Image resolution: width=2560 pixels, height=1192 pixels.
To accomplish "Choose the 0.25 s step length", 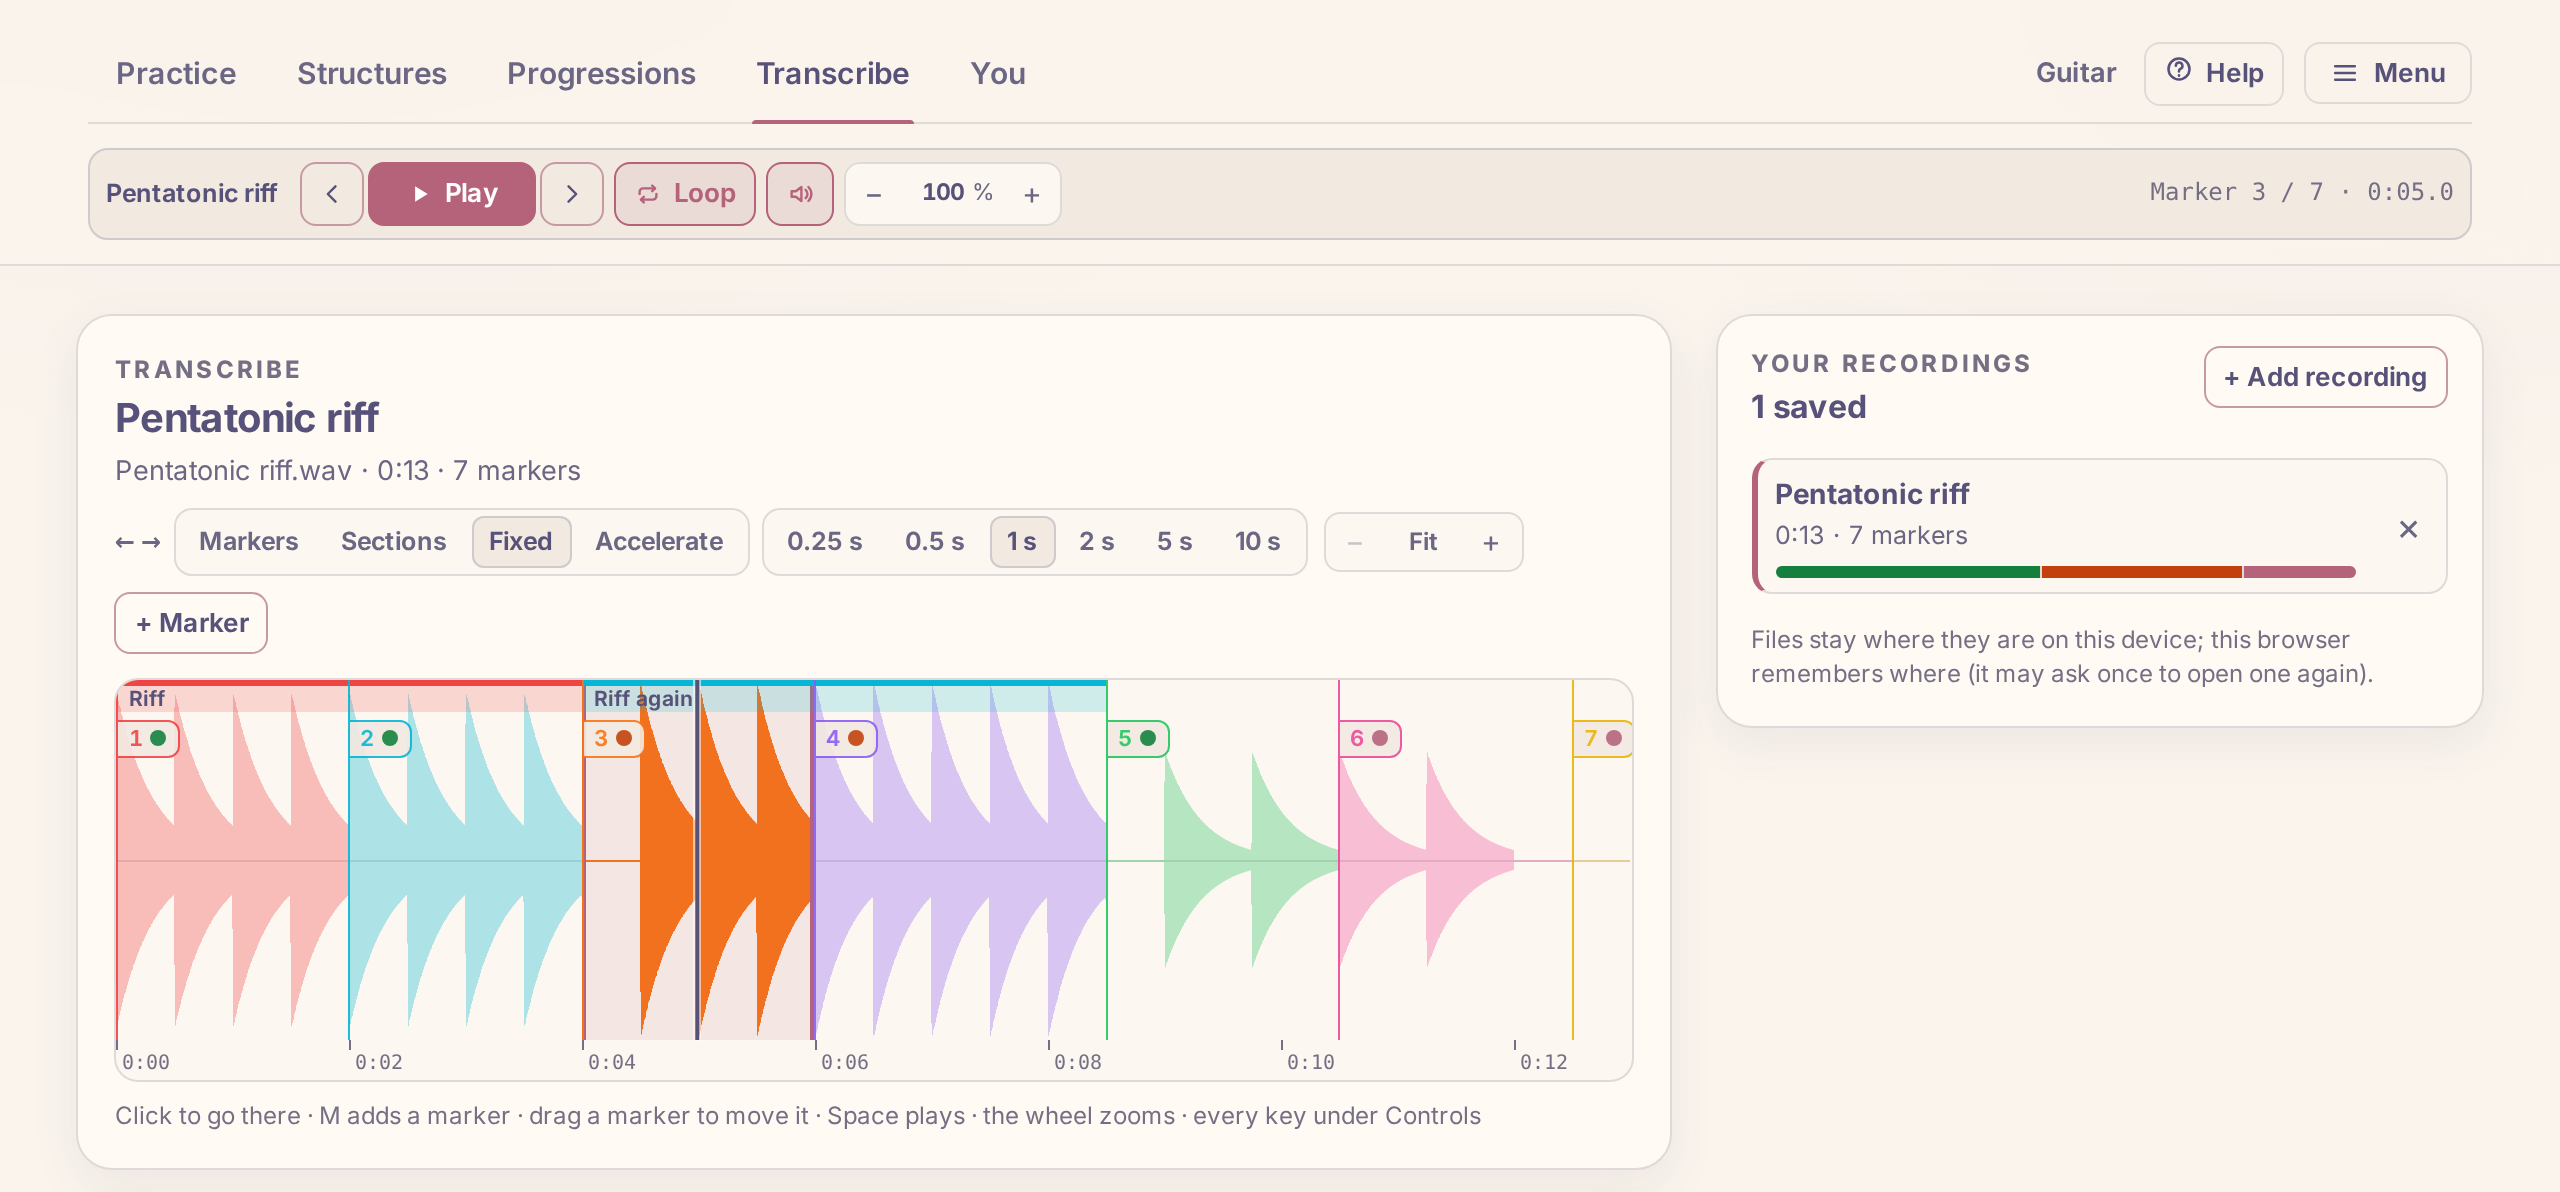I will pos(825,542).
